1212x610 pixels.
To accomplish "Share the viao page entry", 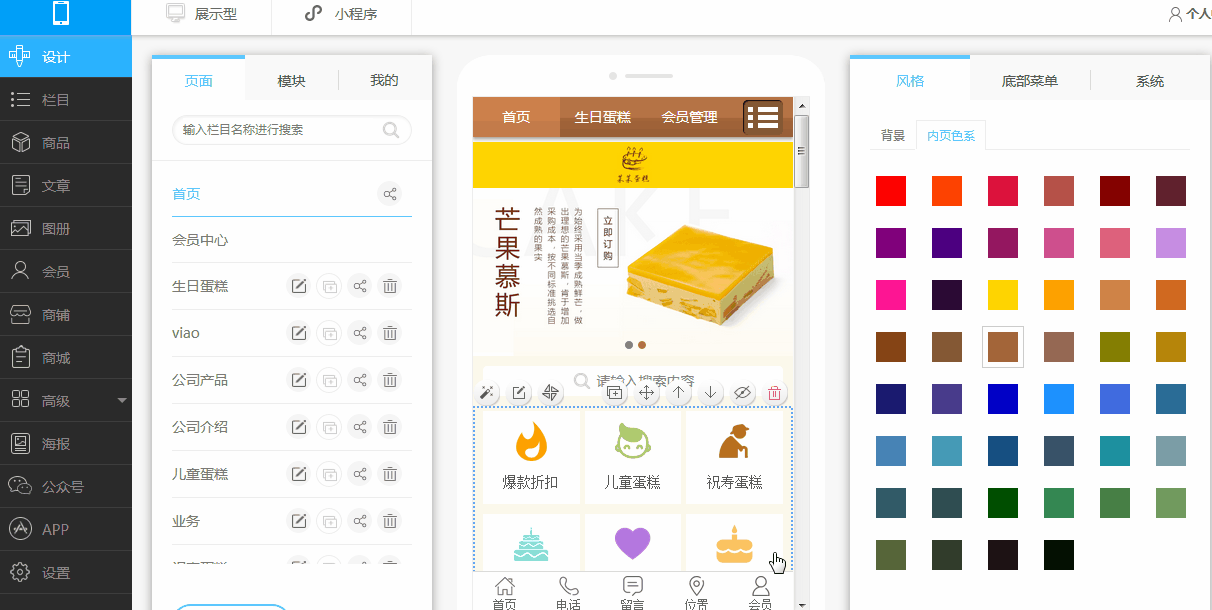I will pyautogui.click(x=360, y=333).
